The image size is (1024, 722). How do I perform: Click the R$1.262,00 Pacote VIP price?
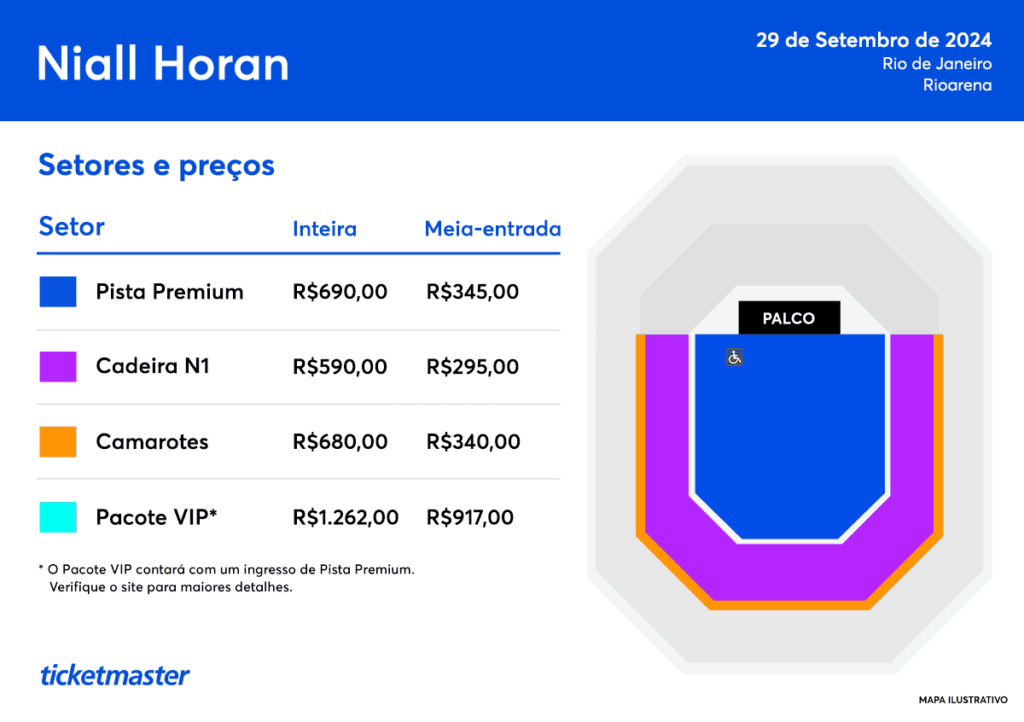pyautogui.click(x=345, y=517)
